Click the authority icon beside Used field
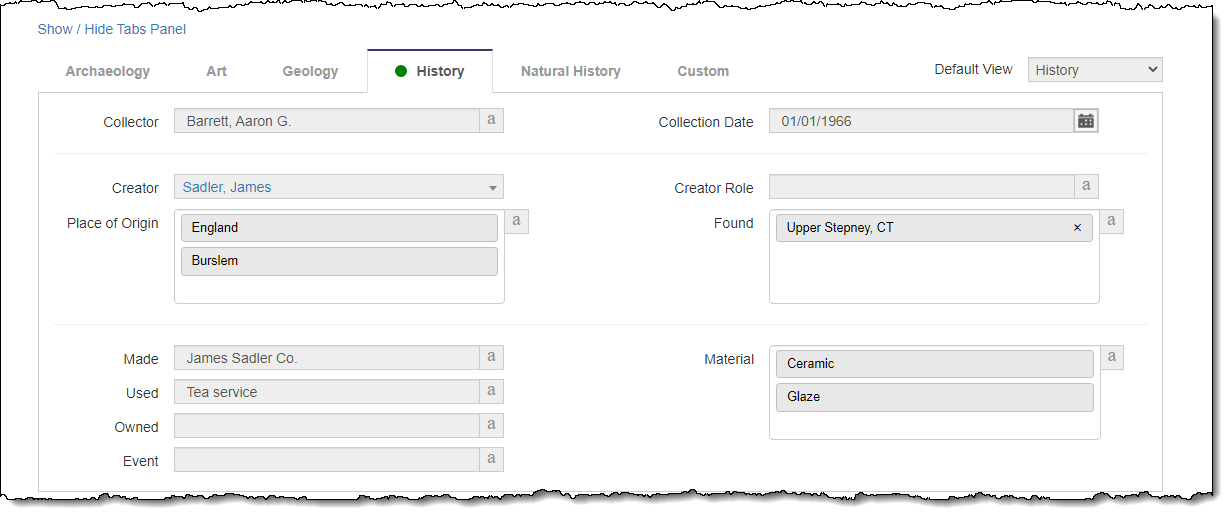Viewport: 1229px width, 515px height. (491, 392)
